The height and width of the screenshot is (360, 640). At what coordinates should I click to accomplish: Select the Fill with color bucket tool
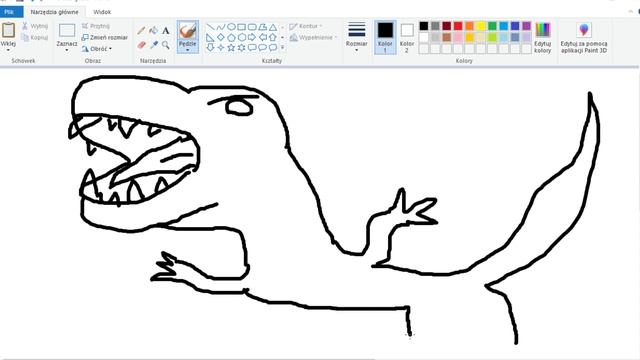tap(153, 31)
